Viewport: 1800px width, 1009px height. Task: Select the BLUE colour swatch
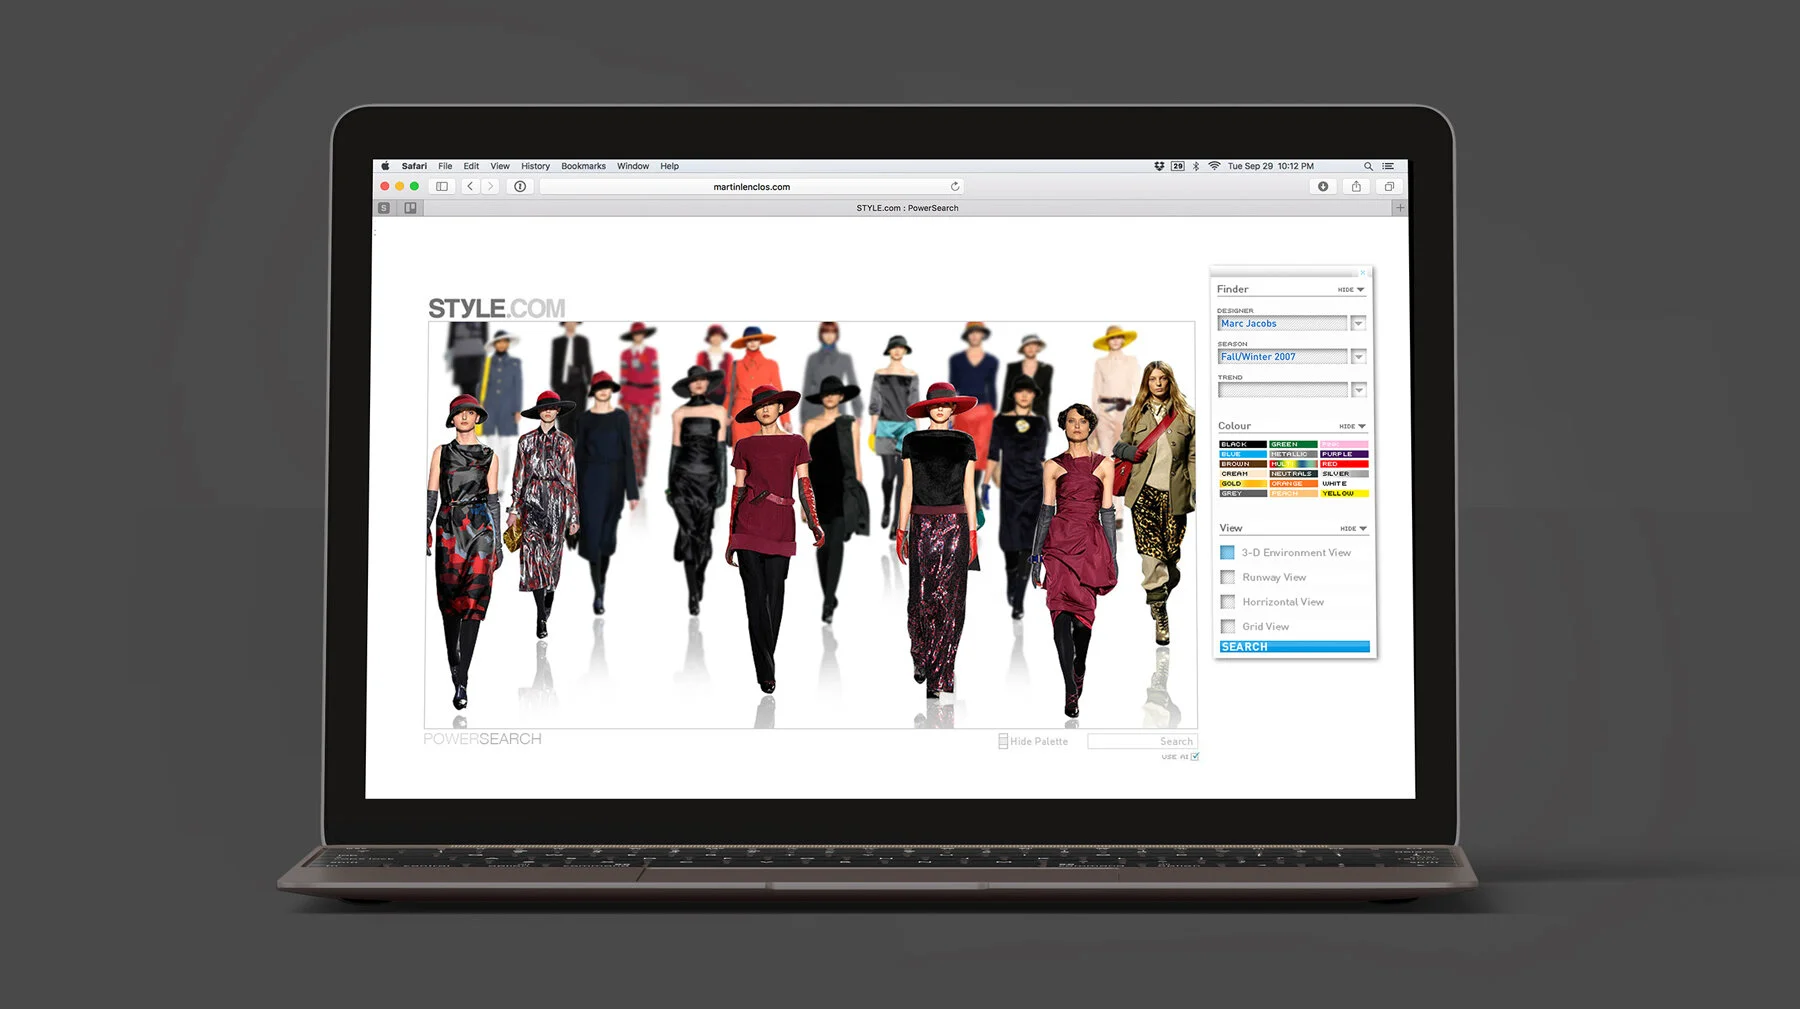point(1243,454)
